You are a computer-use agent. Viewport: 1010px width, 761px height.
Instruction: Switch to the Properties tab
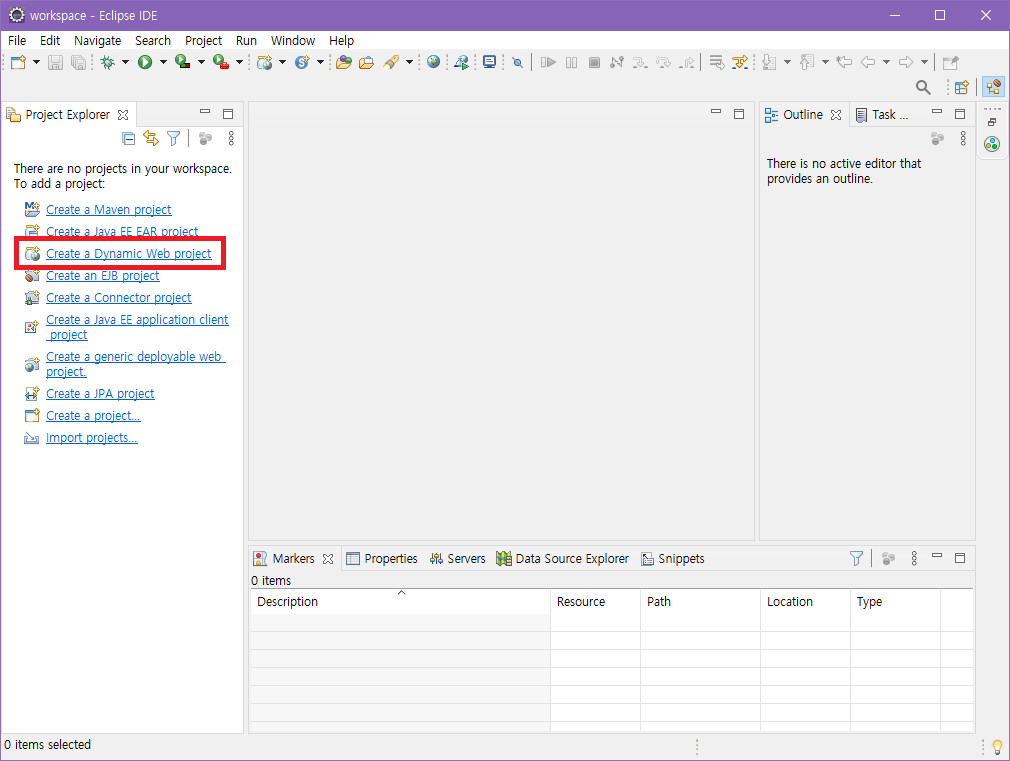382,559
